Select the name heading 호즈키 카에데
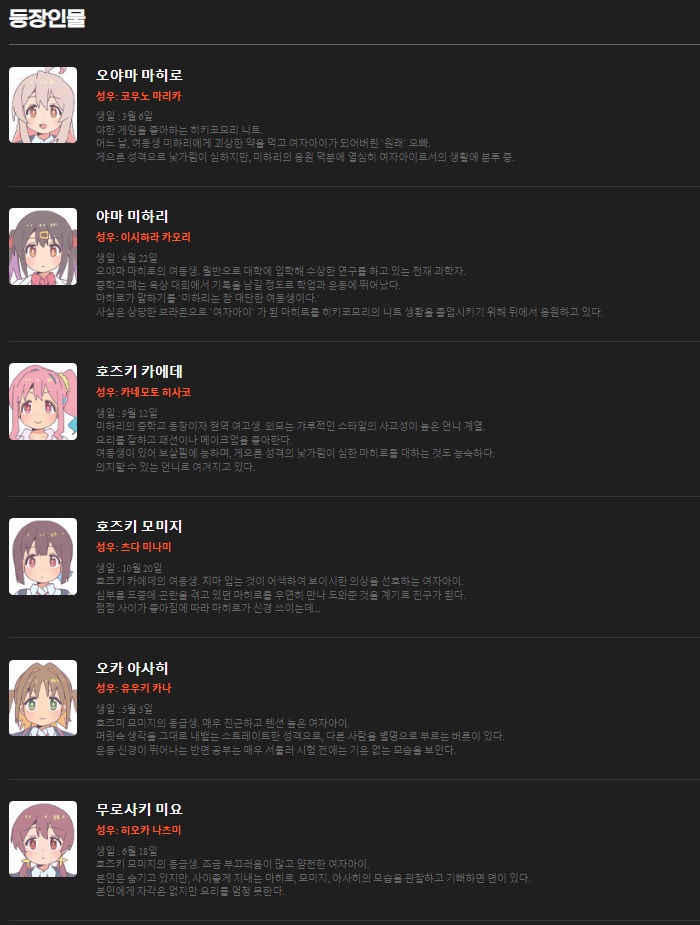This screenshot has height=925, width=700. (139, 371)
